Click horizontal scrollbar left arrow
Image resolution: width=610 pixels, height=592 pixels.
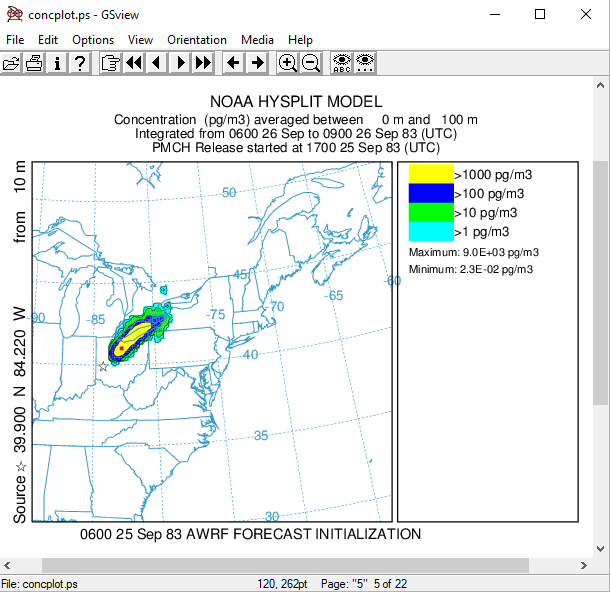pyautogui.click(x=7, y=565)
